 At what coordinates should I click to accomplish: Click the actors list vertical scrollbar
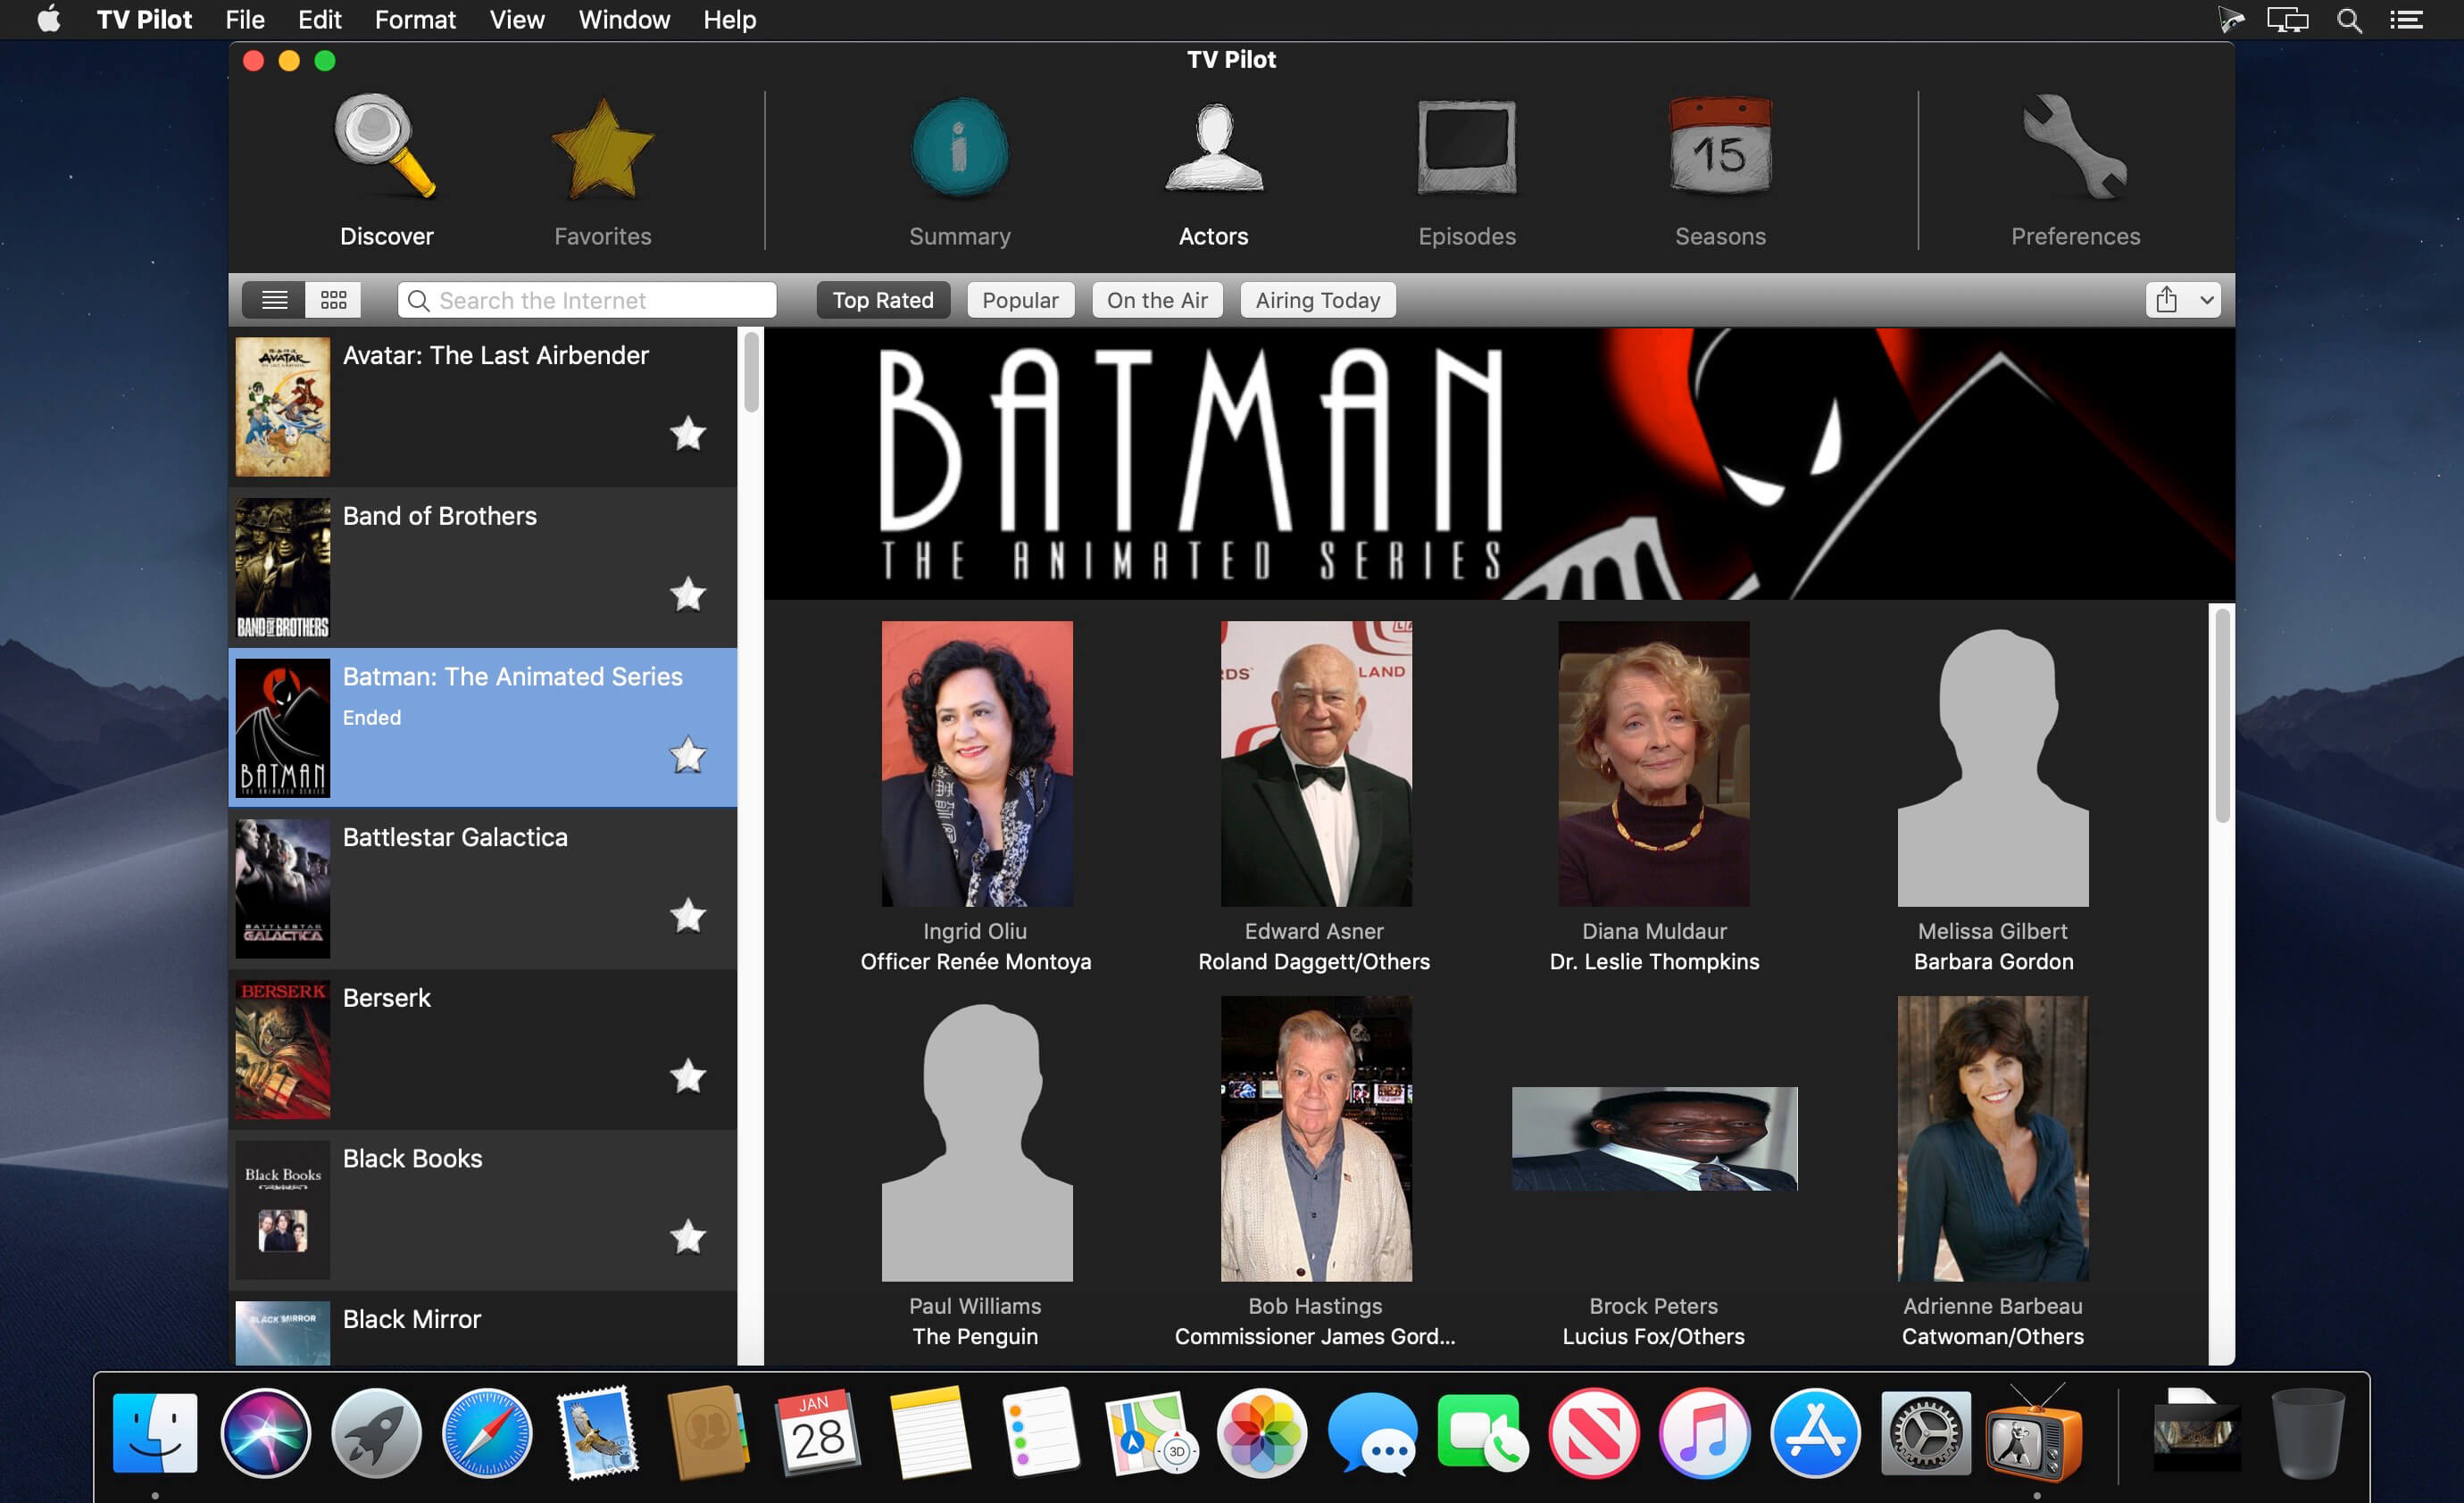(2222, 715)
